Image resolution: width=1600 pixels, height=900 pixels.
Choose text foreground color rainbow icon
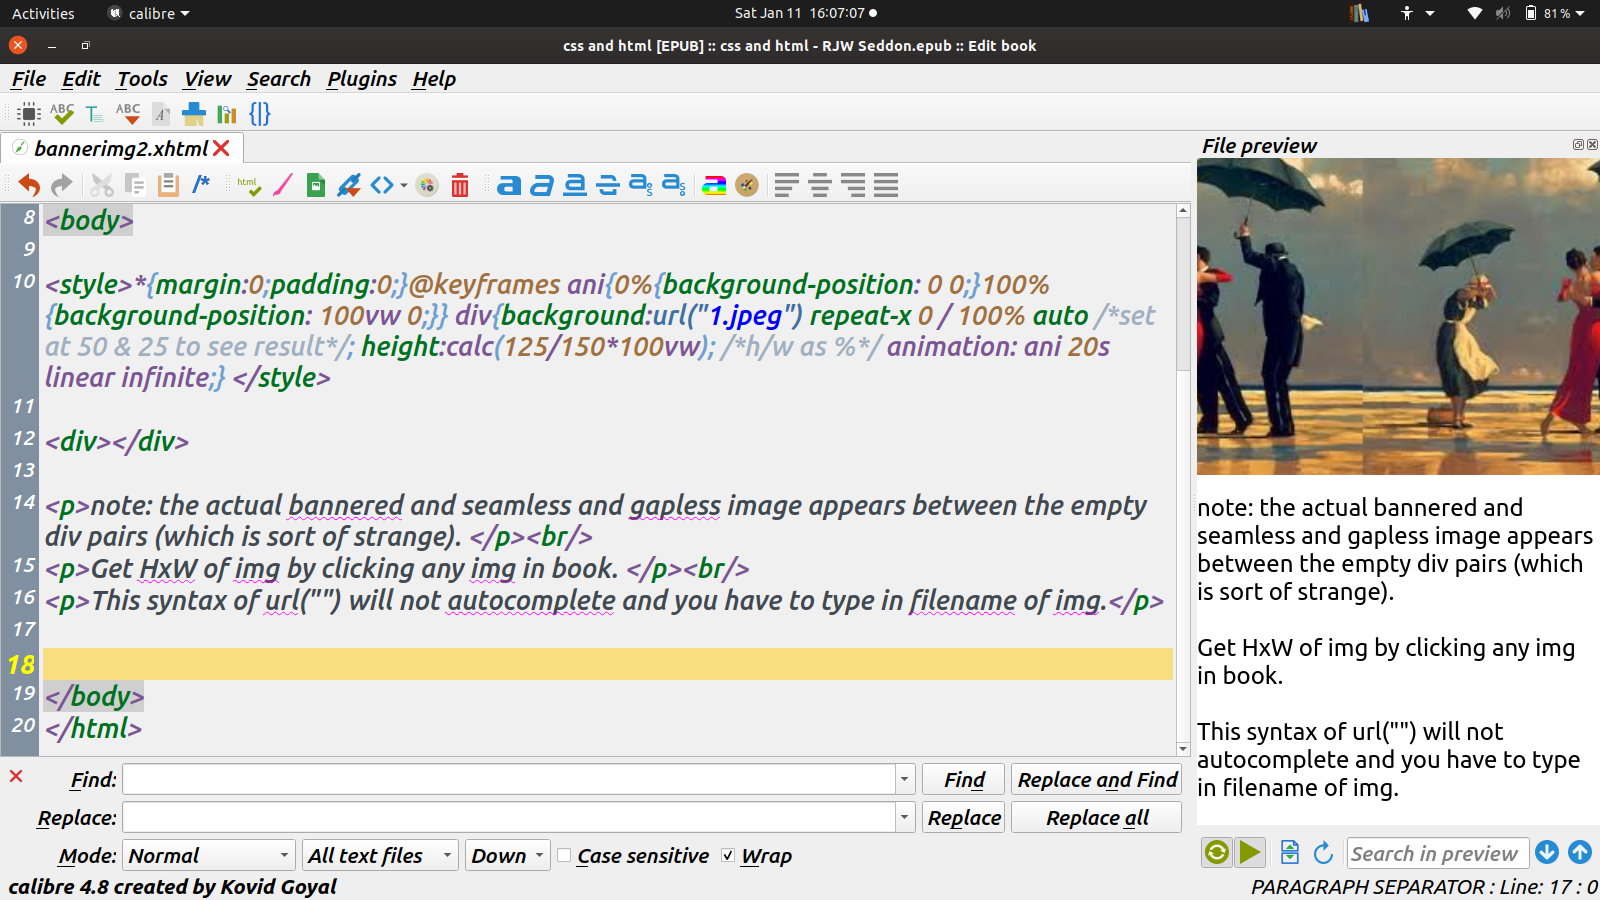point(714,185)
